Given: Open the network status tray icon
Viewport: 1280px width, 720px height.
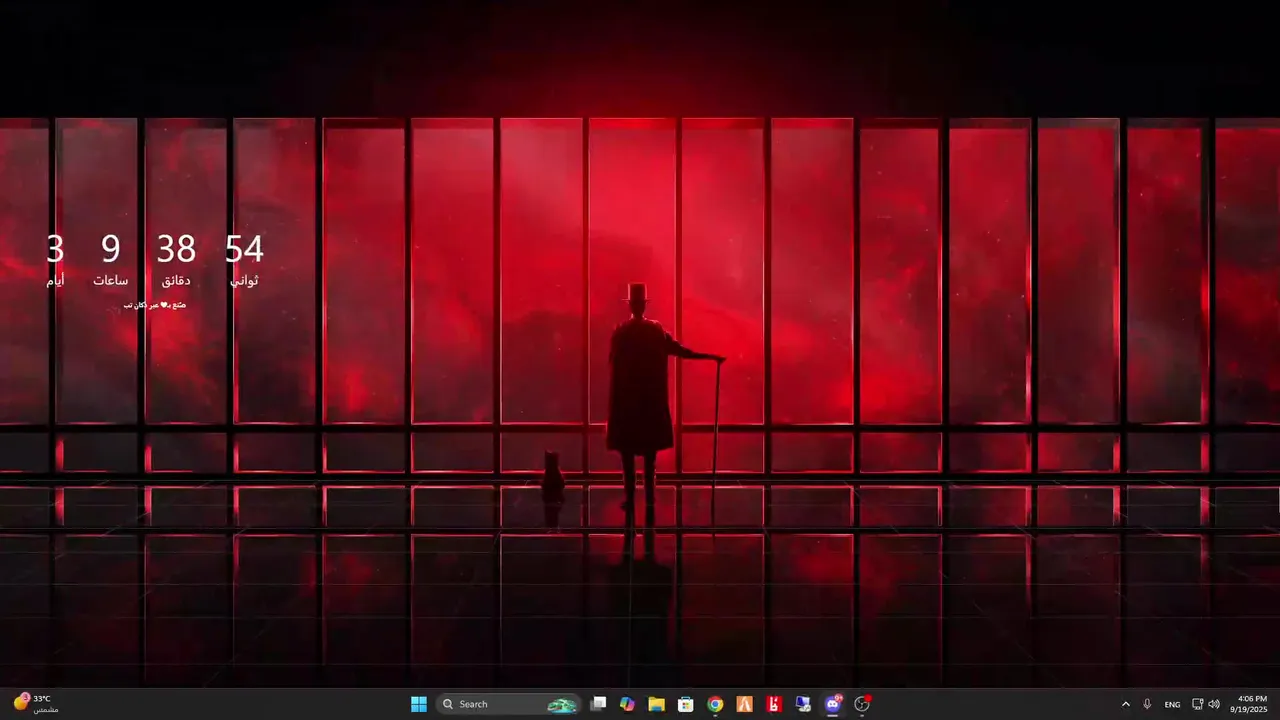Looking at the screenshot, I should [x=1198, y=704].
